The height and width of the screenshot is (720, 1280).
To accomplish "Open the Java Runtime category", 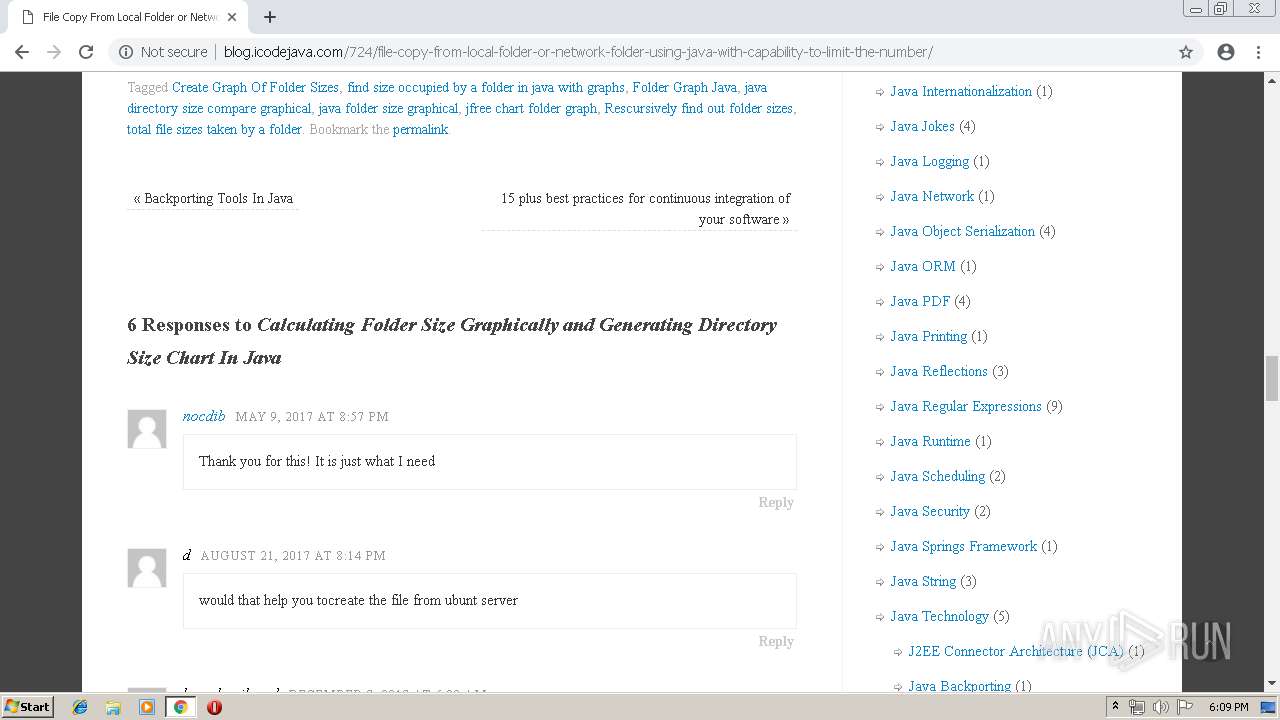I will (x=930, y=441).
